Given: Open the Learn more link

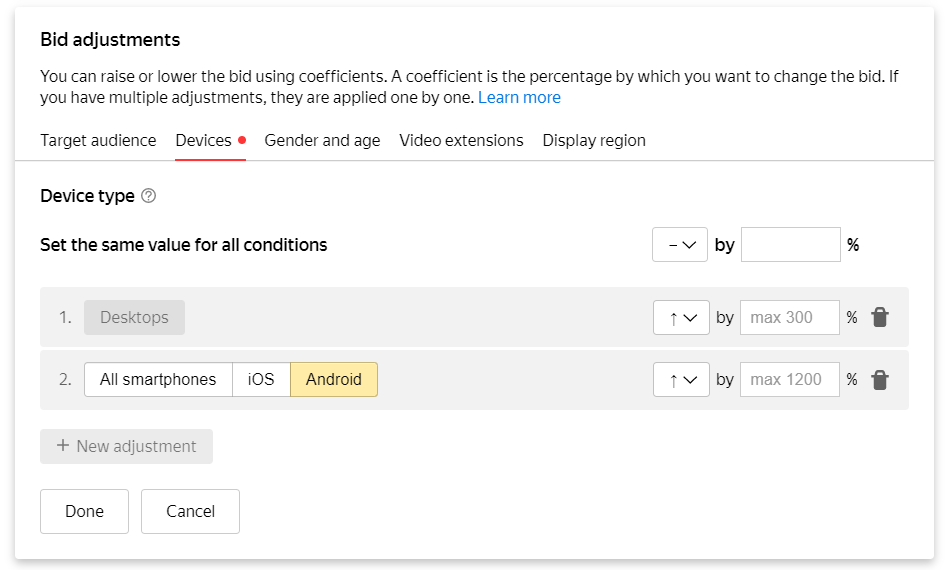Looking at the screenshot, I should 519,98.
